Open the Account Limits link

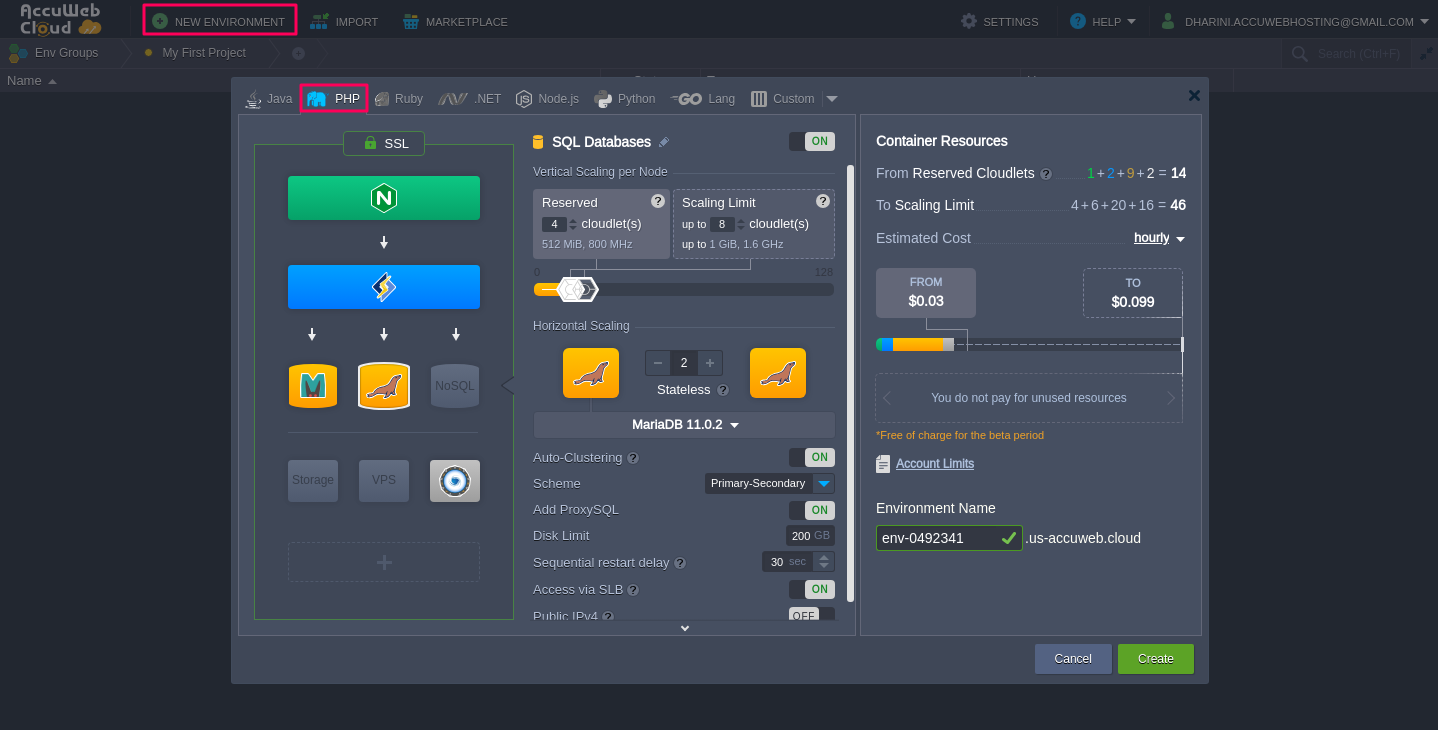click(934, 464)
